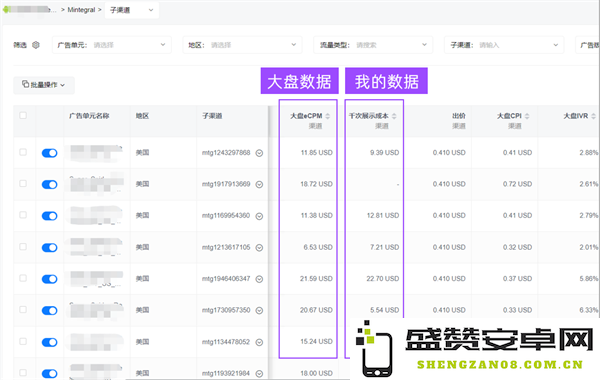Viewport: 600px width, 380px height.
Task: Click the 18.72 USD eCPM value
Action: click(316, 184)
